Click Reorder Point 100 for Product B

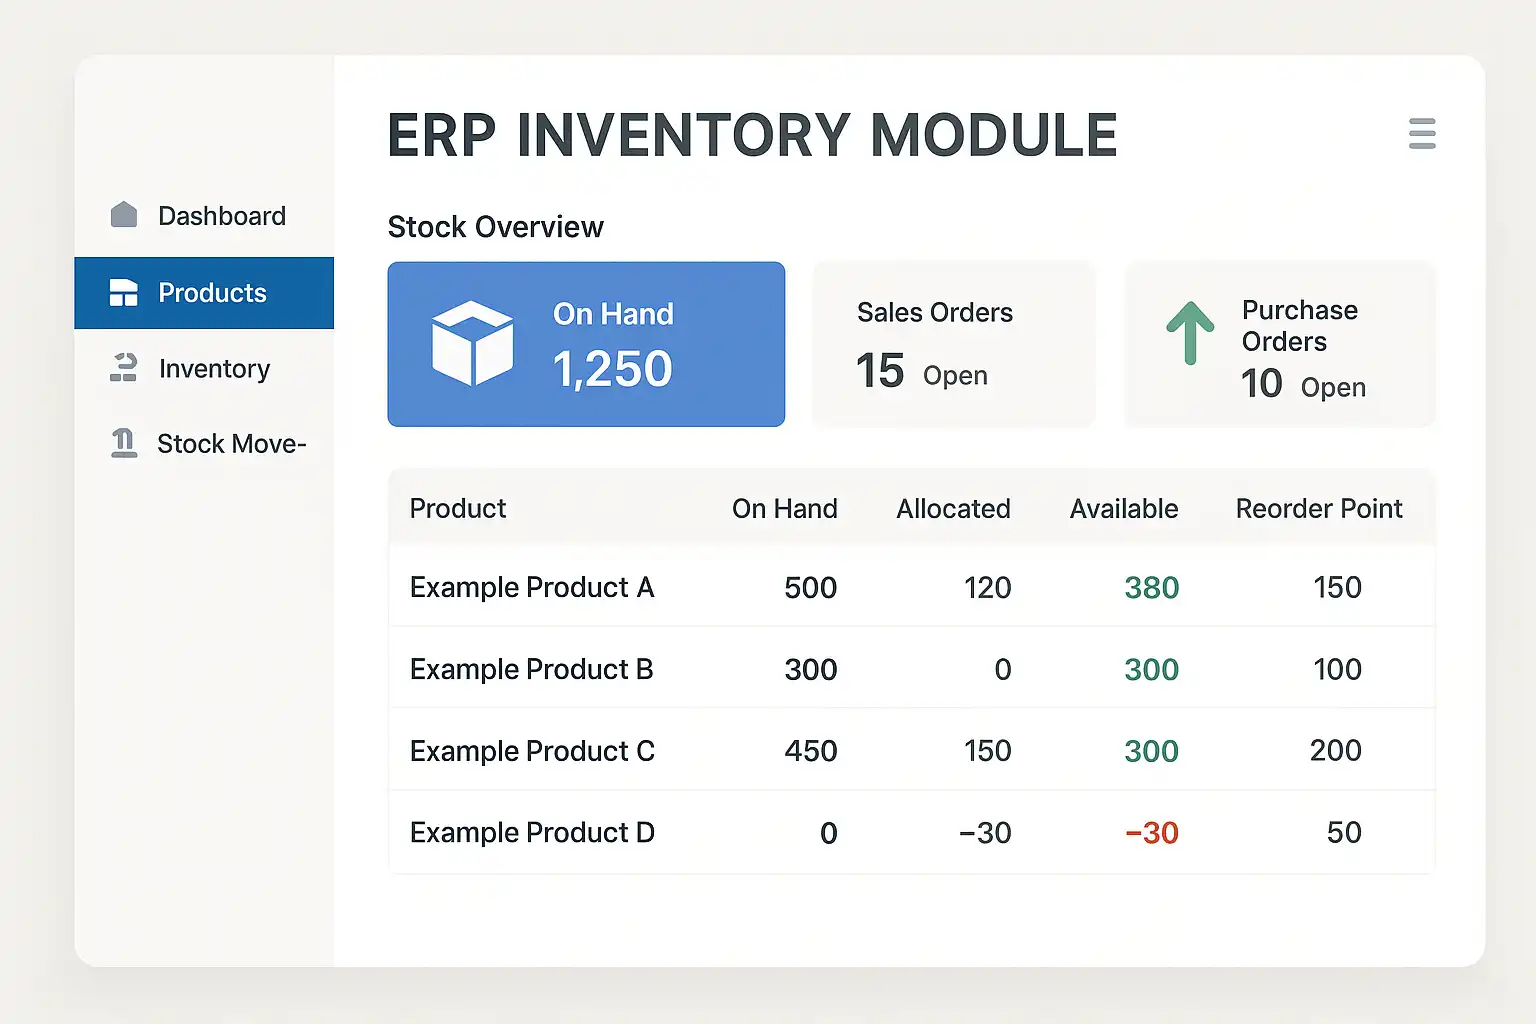(1338, 670)
